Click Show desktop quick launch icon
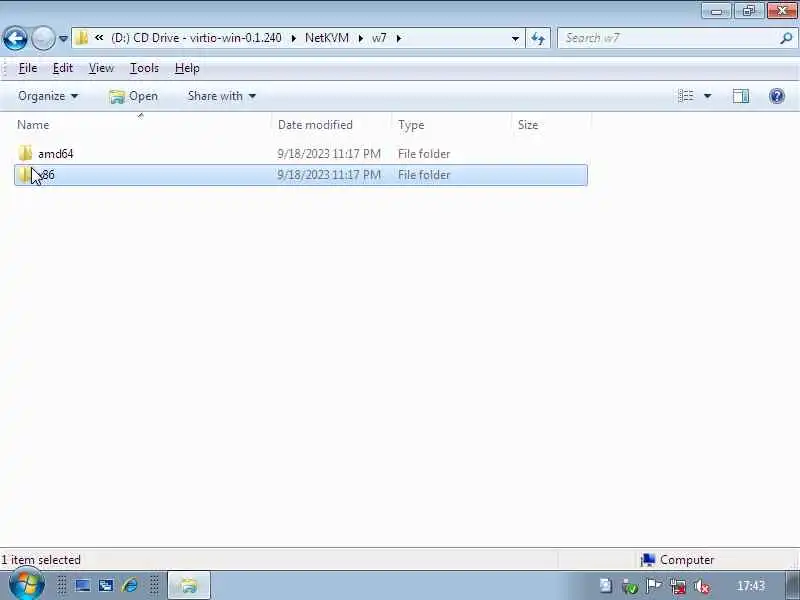The image size is (800, 600). [x=83, y=586]
